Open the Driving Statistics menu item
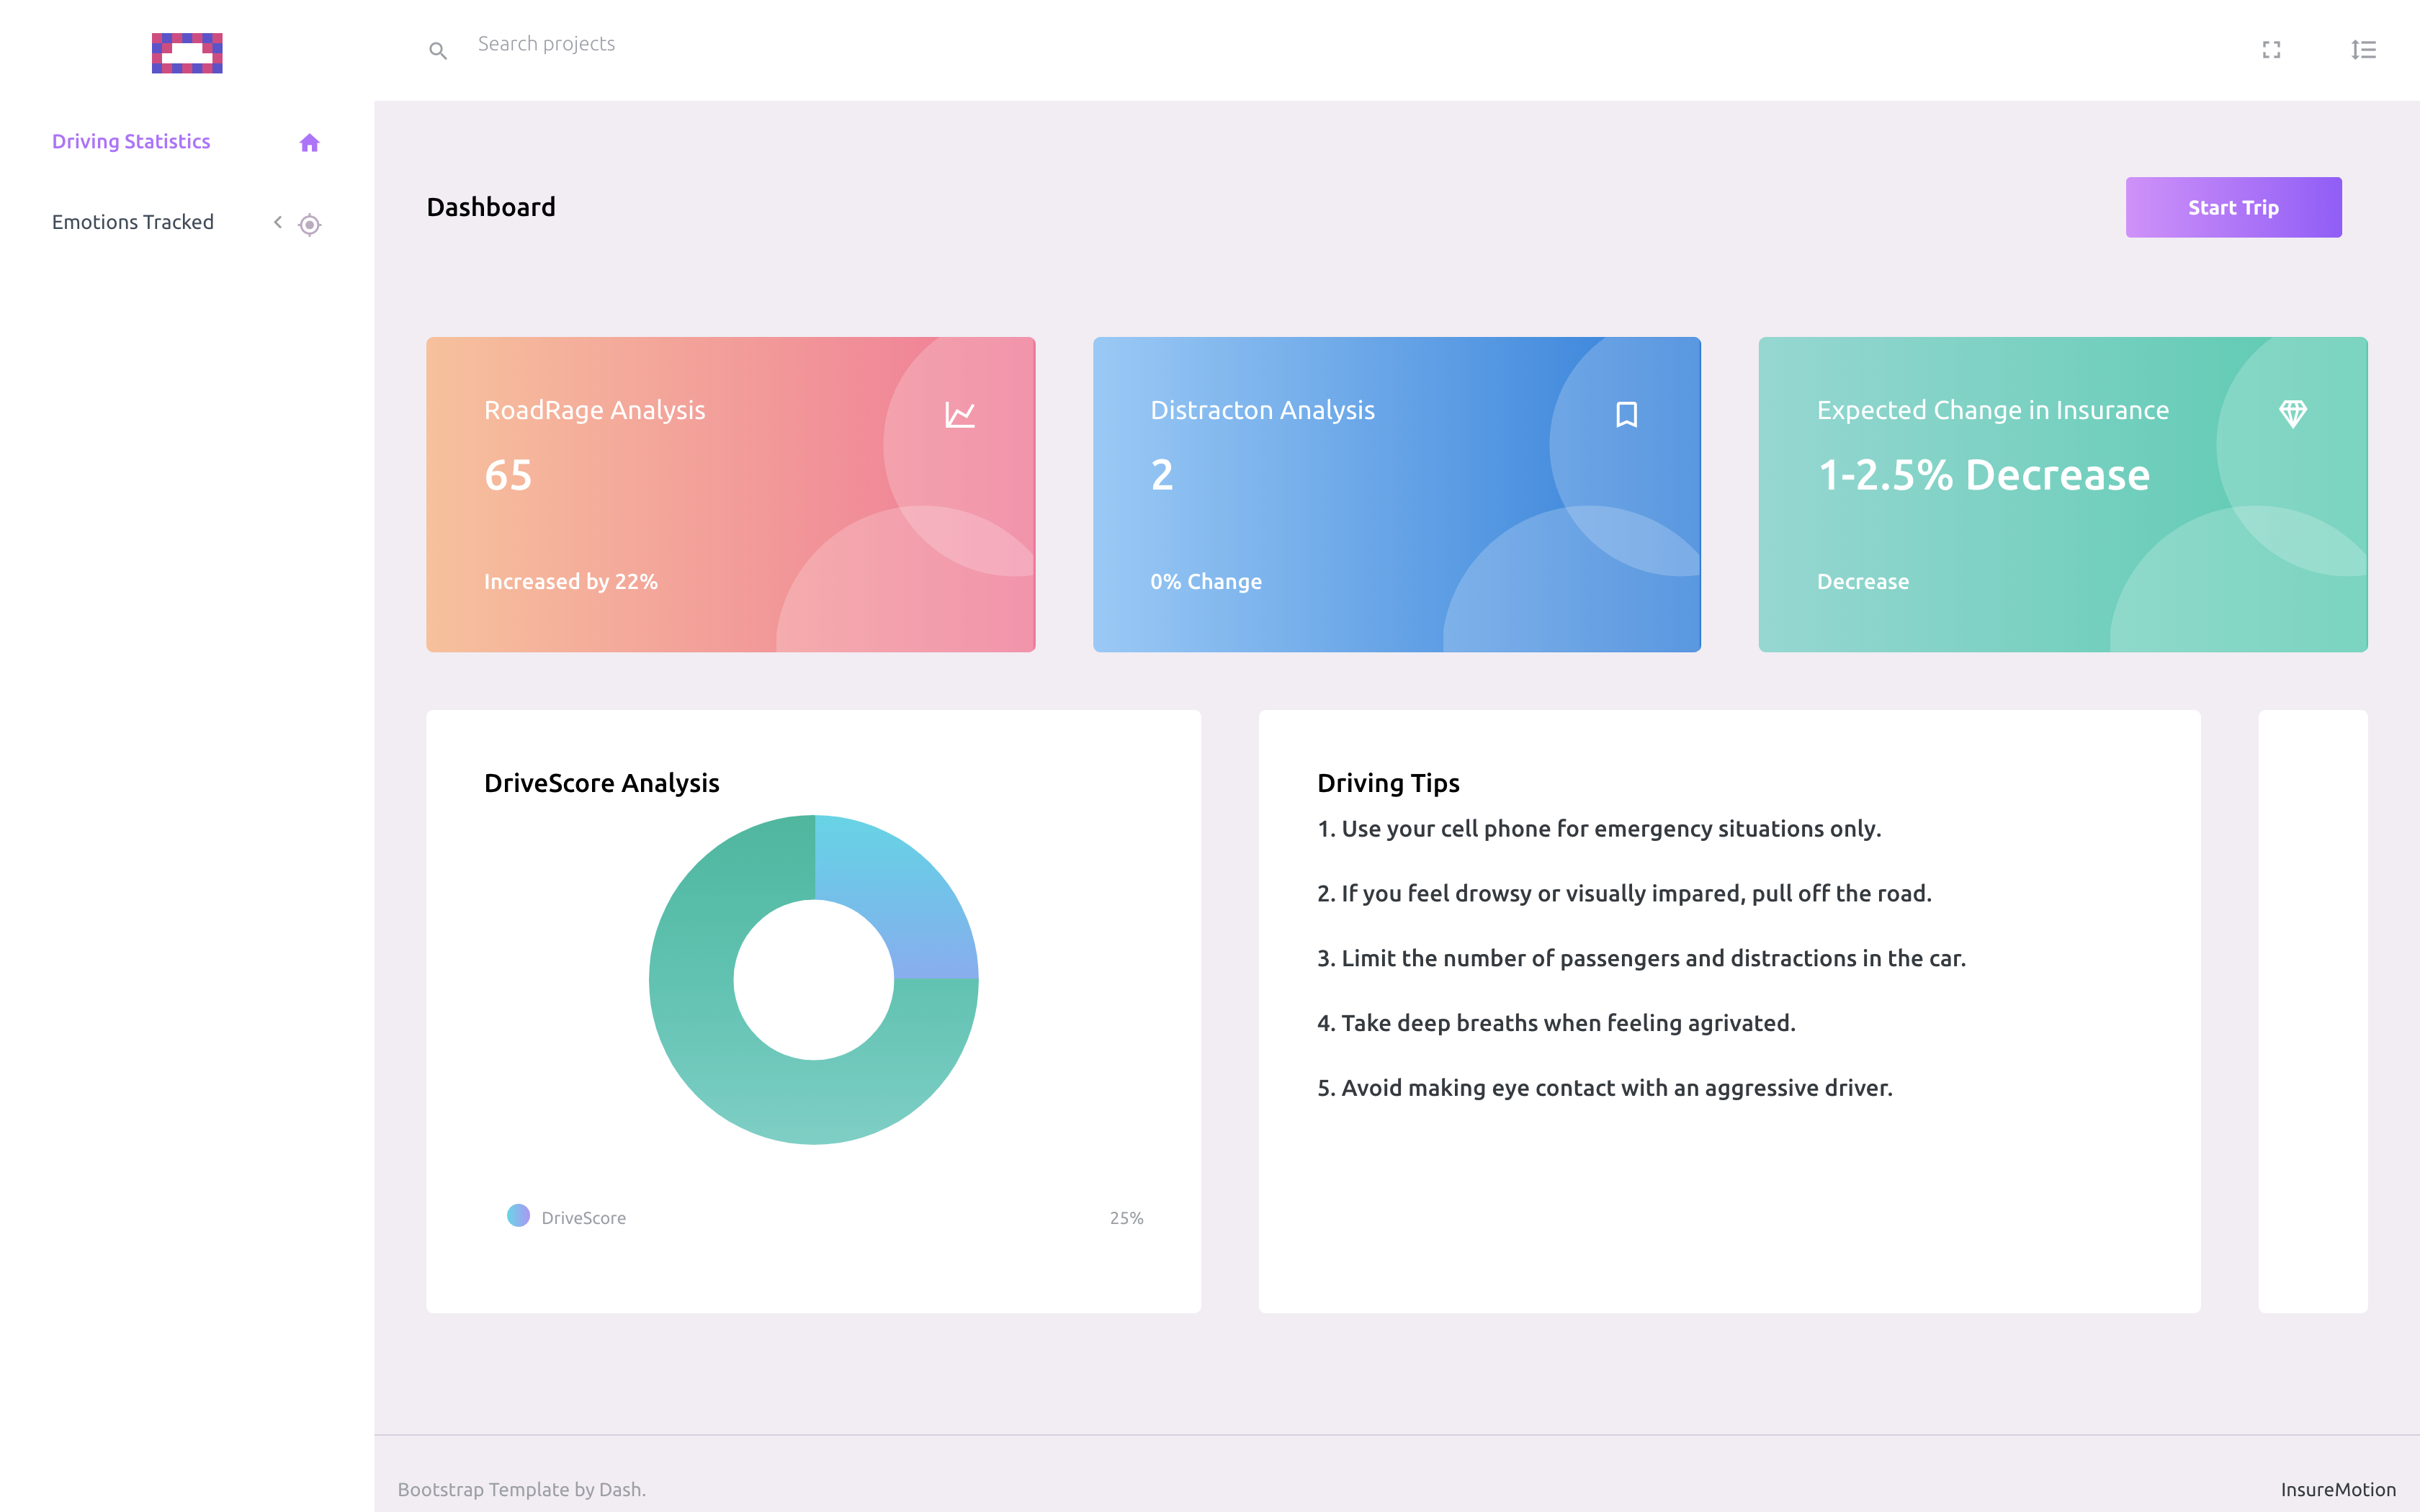Image resolution: width=2420 pixels, height=1512 pixels. [131, 141]
